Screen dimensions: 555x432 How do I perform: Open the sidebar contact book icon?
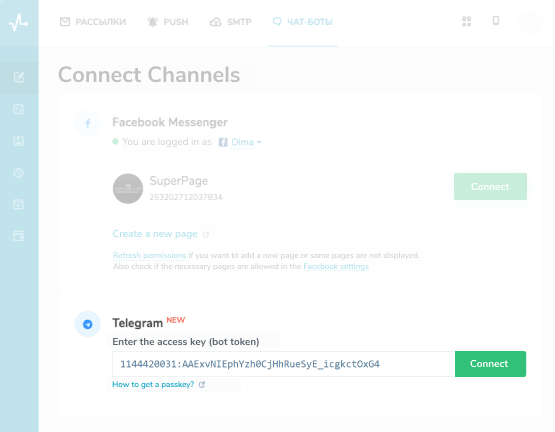(x=18, y=141)
